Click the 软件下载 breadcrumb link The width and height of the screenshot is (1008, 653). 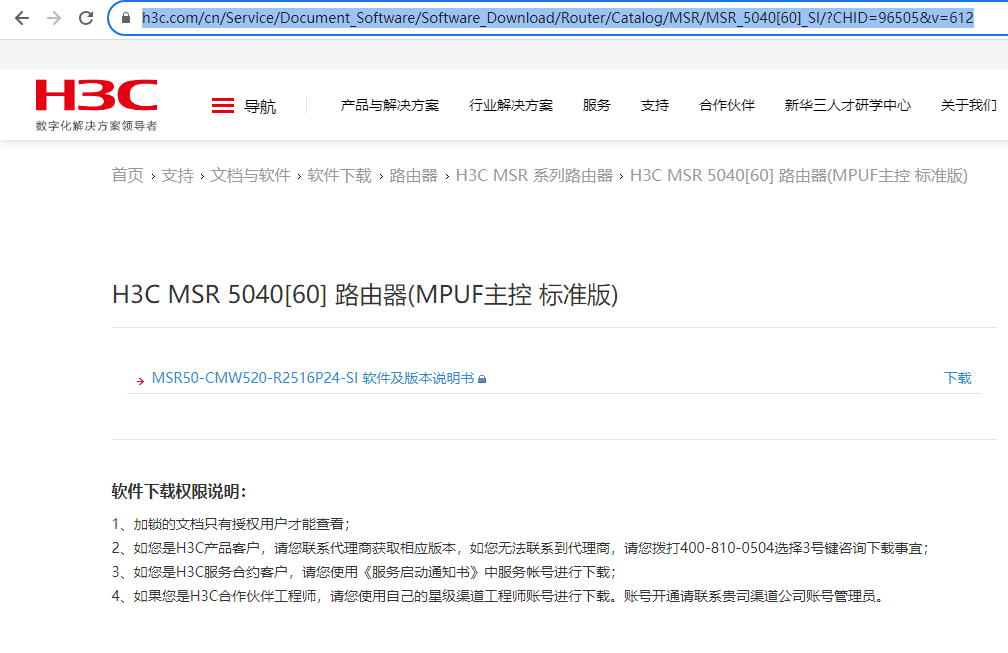pos(339,175)
